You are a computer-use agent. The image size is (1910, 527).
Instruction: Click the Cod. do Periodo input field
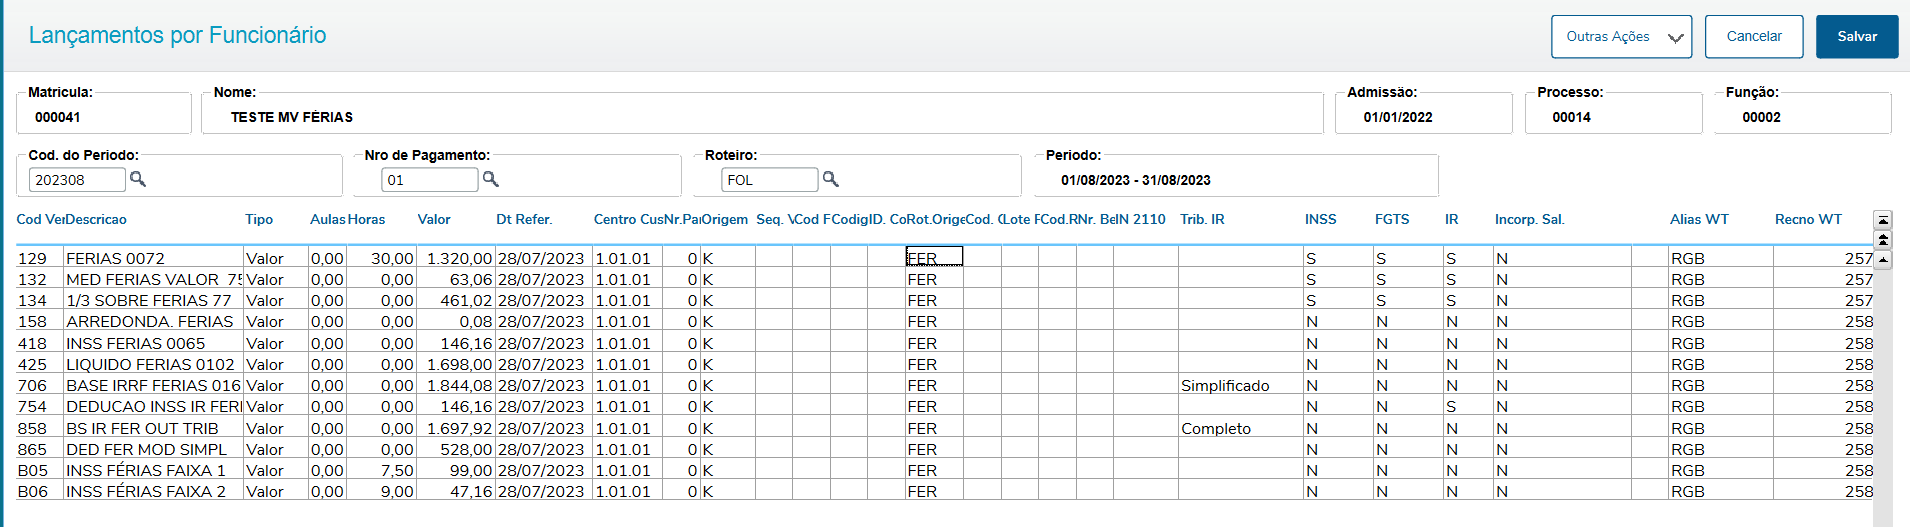pos(77,180)
